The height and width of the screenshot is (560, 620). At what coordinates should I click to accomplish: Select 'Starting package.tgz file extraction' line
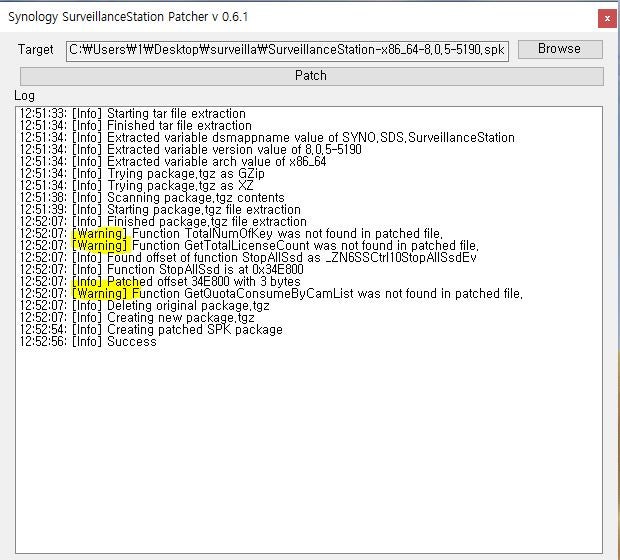[160, 210]
